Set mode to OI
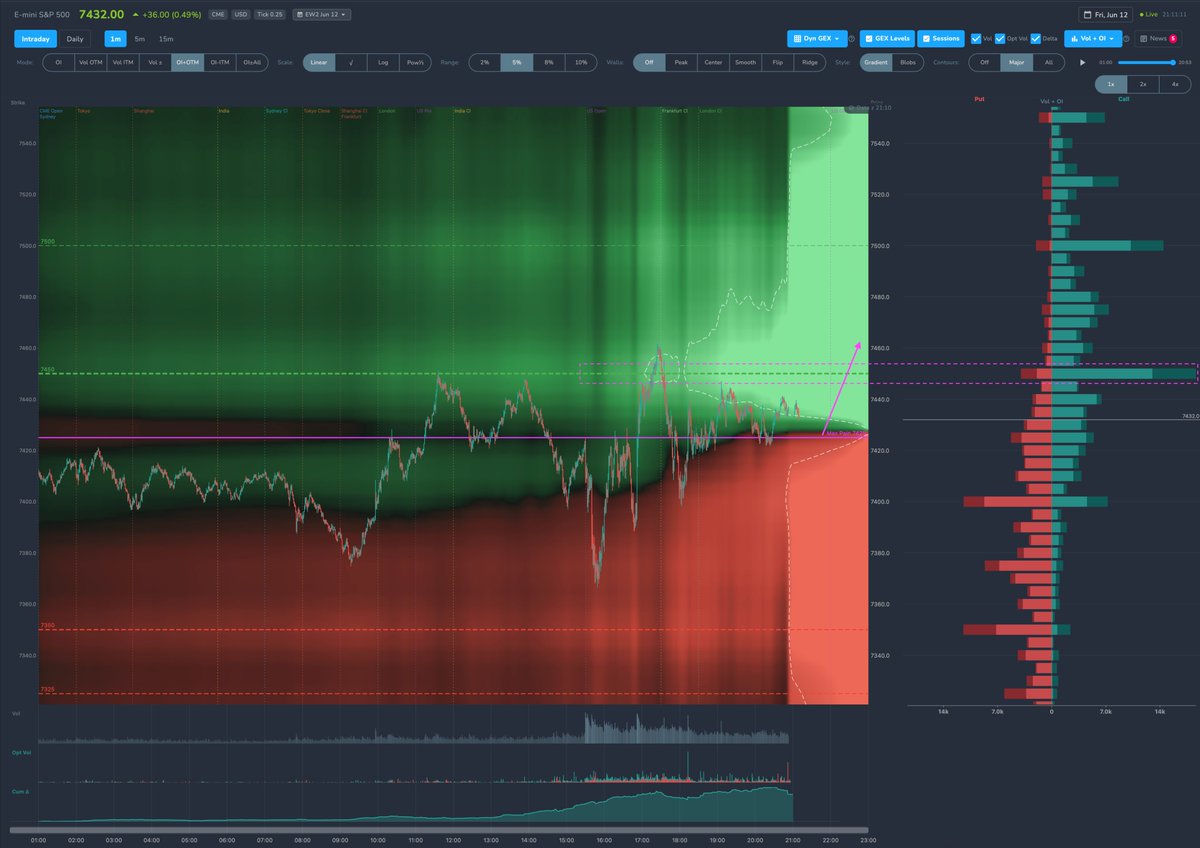This screenshot has width=1200, height=848. pos(58,62)
